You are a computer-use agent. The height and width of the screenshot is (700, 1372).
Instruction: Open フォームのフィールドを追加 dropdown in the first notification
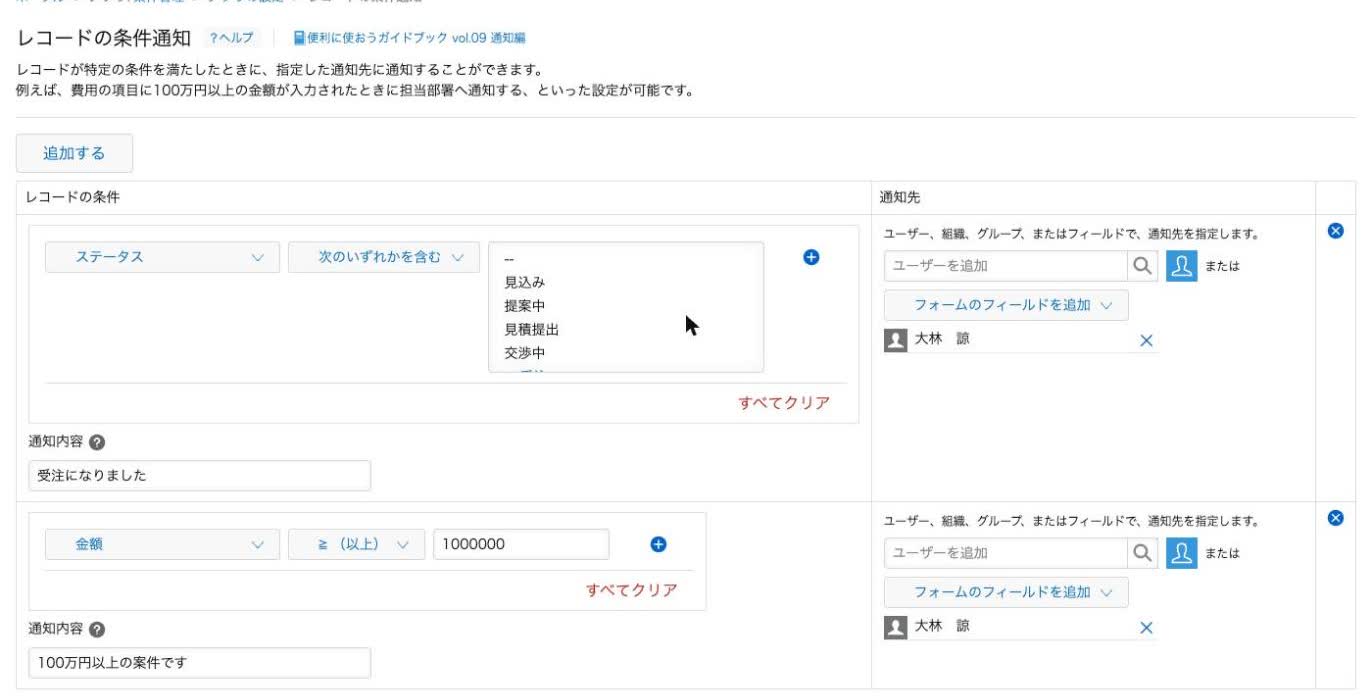(x=1006, y=305)
